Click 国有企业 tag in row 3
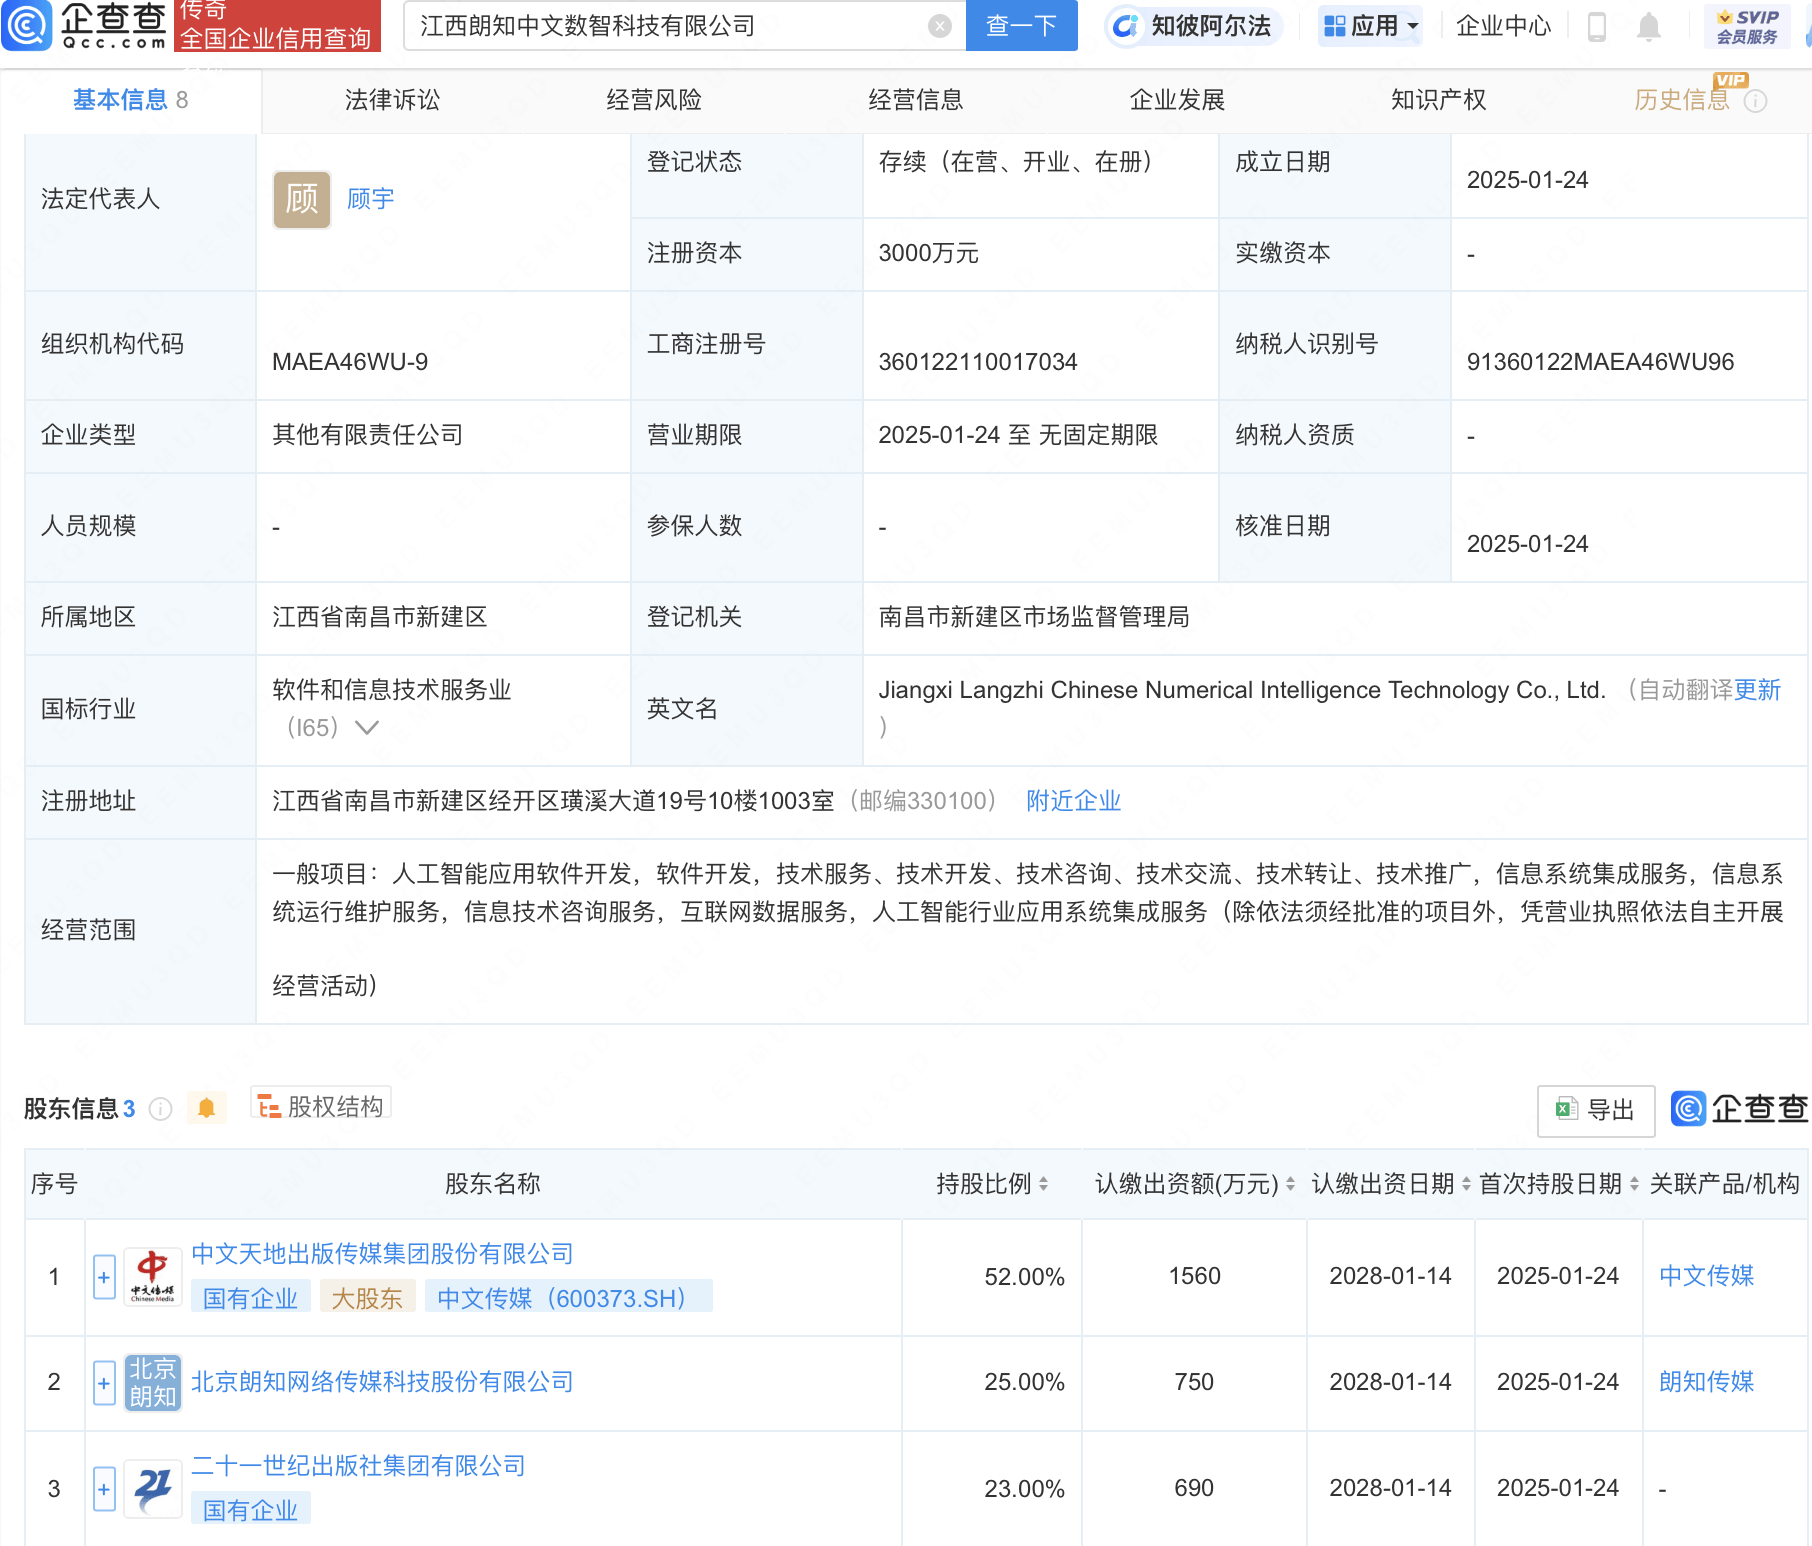This screenshot has height=1546, width=1812. [251, 1510]
